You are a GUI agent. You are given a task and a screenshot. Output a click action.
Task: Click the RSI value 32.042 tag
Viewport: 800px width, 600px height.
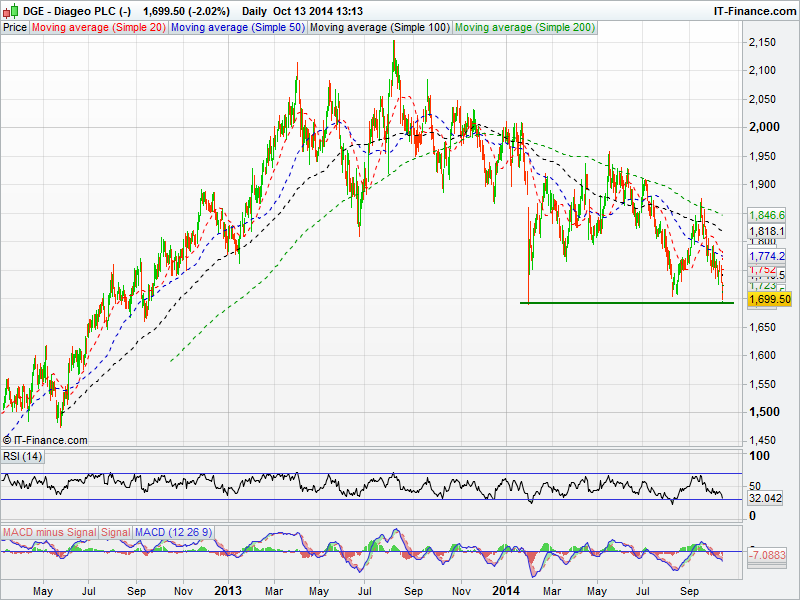[x=768, y=497]
